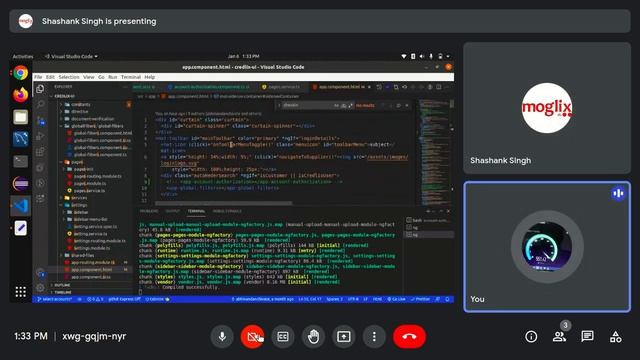Click the editor minimap
The height and width of the screenshot is (360, 640).
pos(434,151)
